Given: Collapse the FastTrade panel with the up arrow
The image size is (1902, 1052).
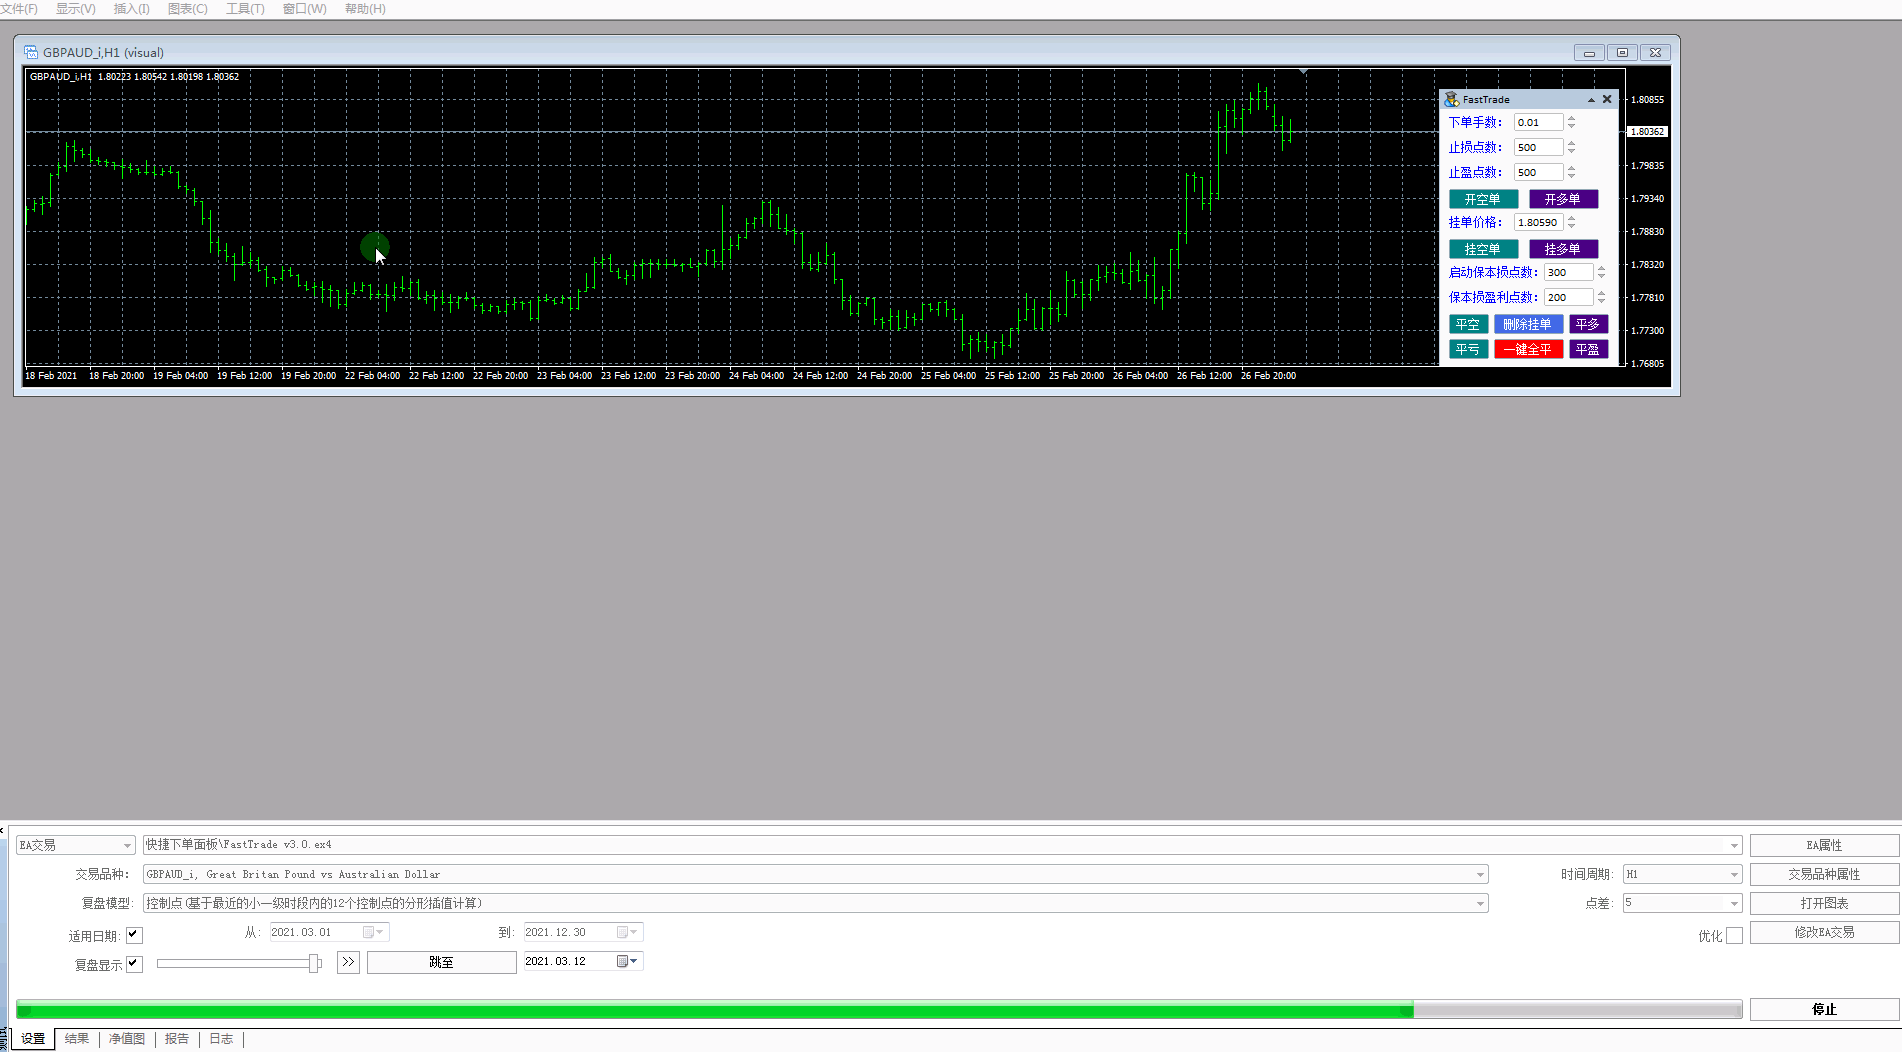Looking at the screenshot, I should [1591, 100].
